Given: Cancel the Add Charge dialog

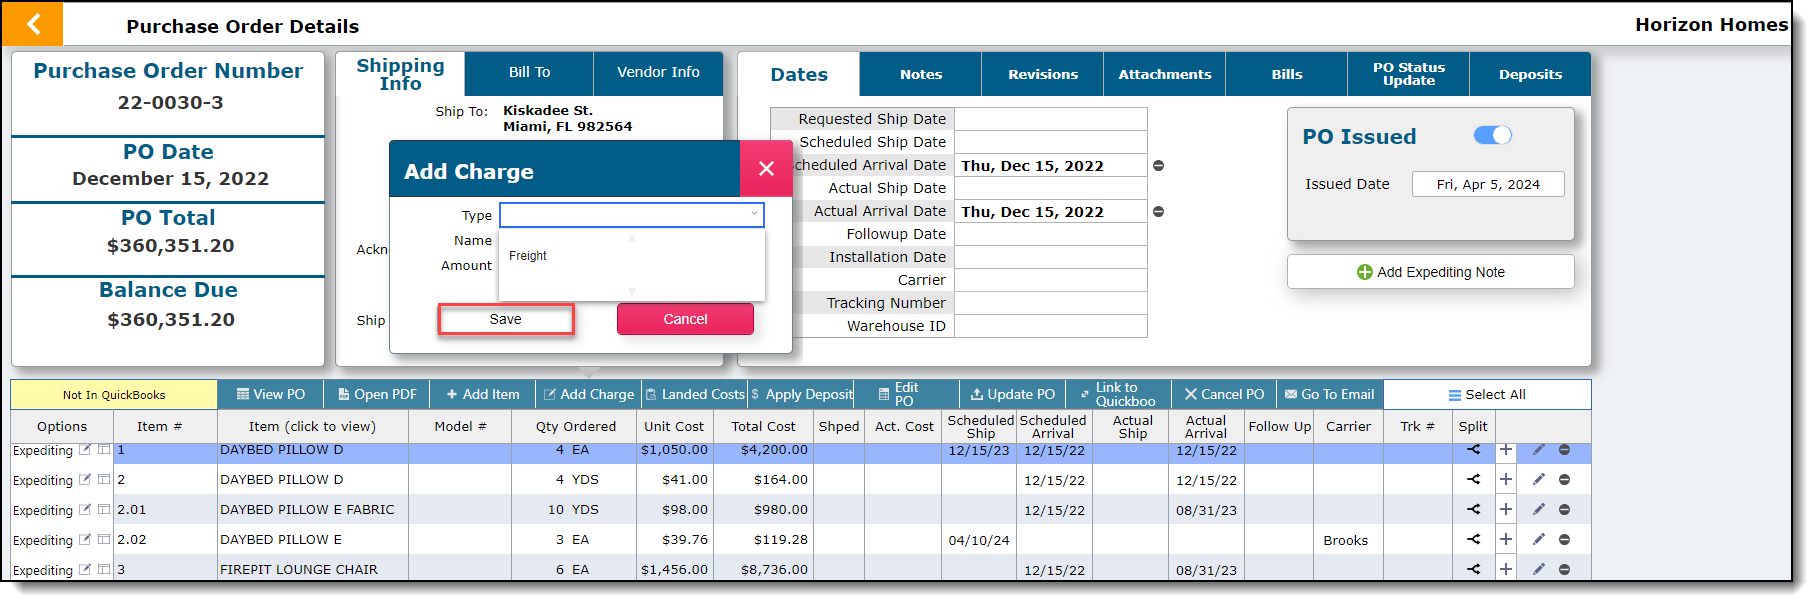Looking at the screenshot, I should [685, 319].
